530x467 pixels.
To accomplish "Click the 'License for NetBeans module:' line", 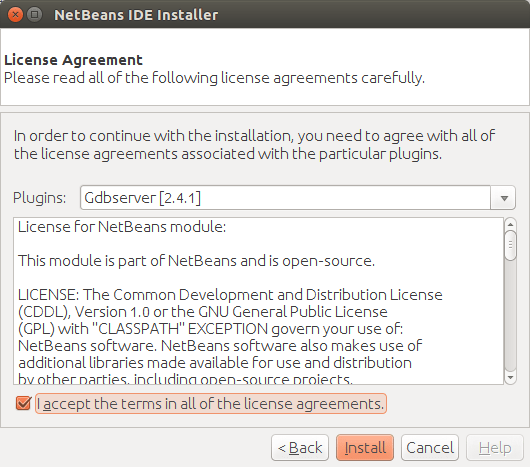I will (122, 227).
